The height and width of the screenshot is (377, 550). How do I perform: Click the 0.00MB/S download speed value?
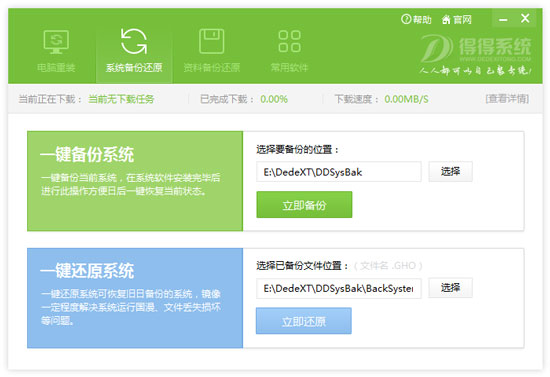tap(406, 99)
